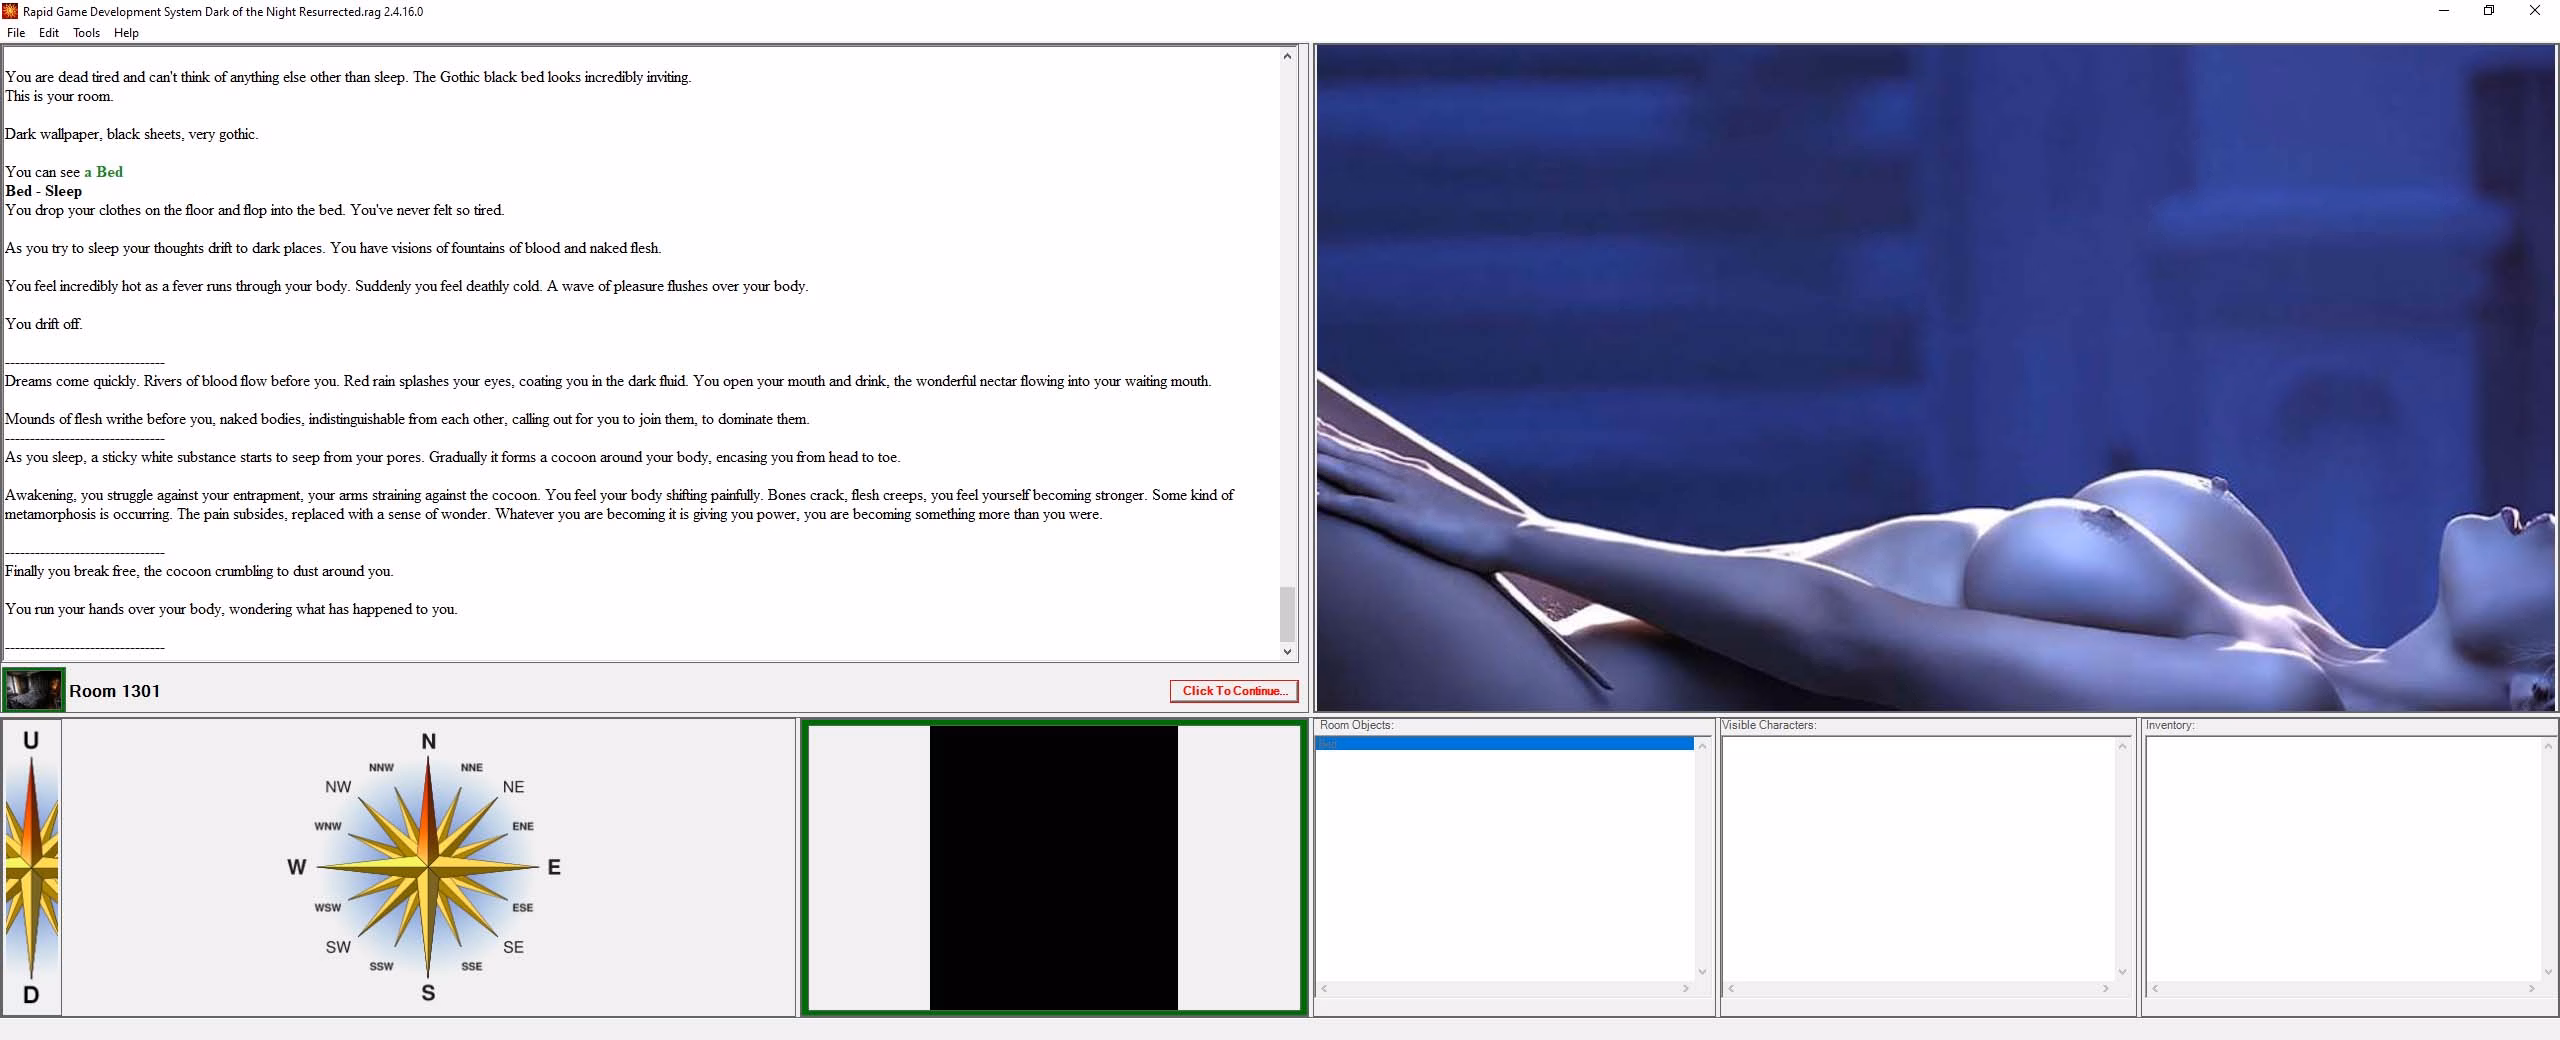
Task: Move northeast using NE on compass
Action: pos(514,787)
